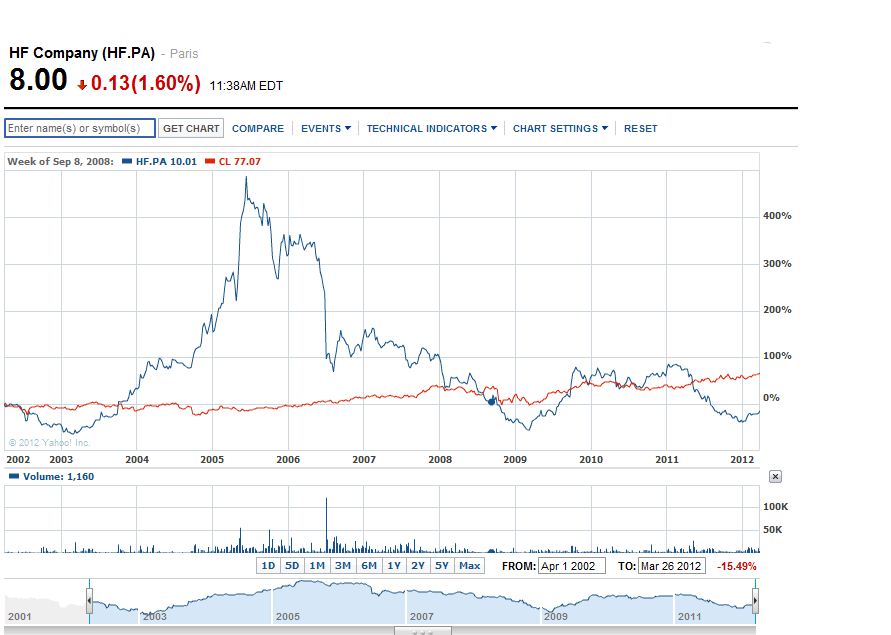Select the 5D time range

(x=292, y=566)
